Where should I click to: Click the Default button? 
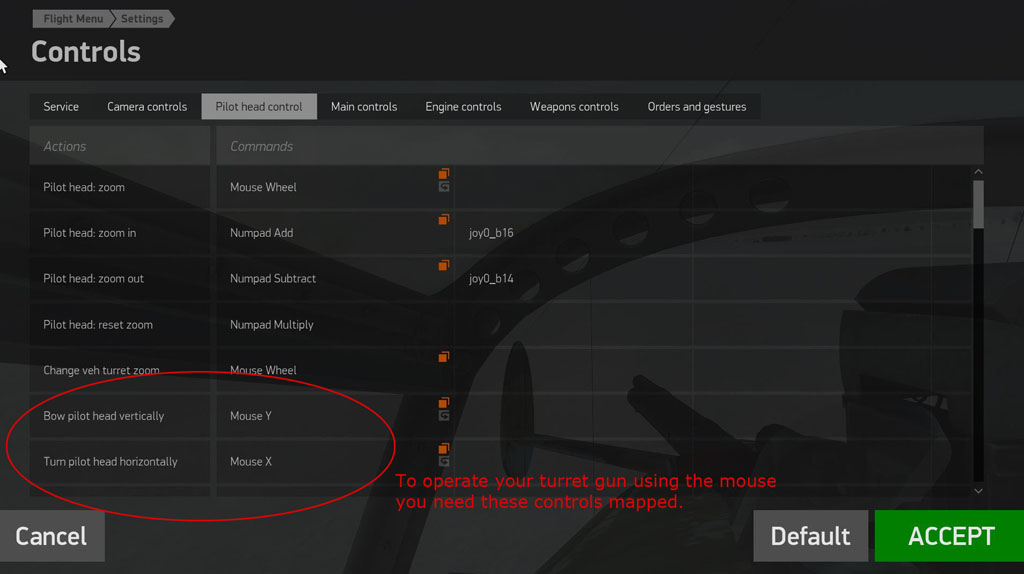pyautogui.click(x=810, y=536)
